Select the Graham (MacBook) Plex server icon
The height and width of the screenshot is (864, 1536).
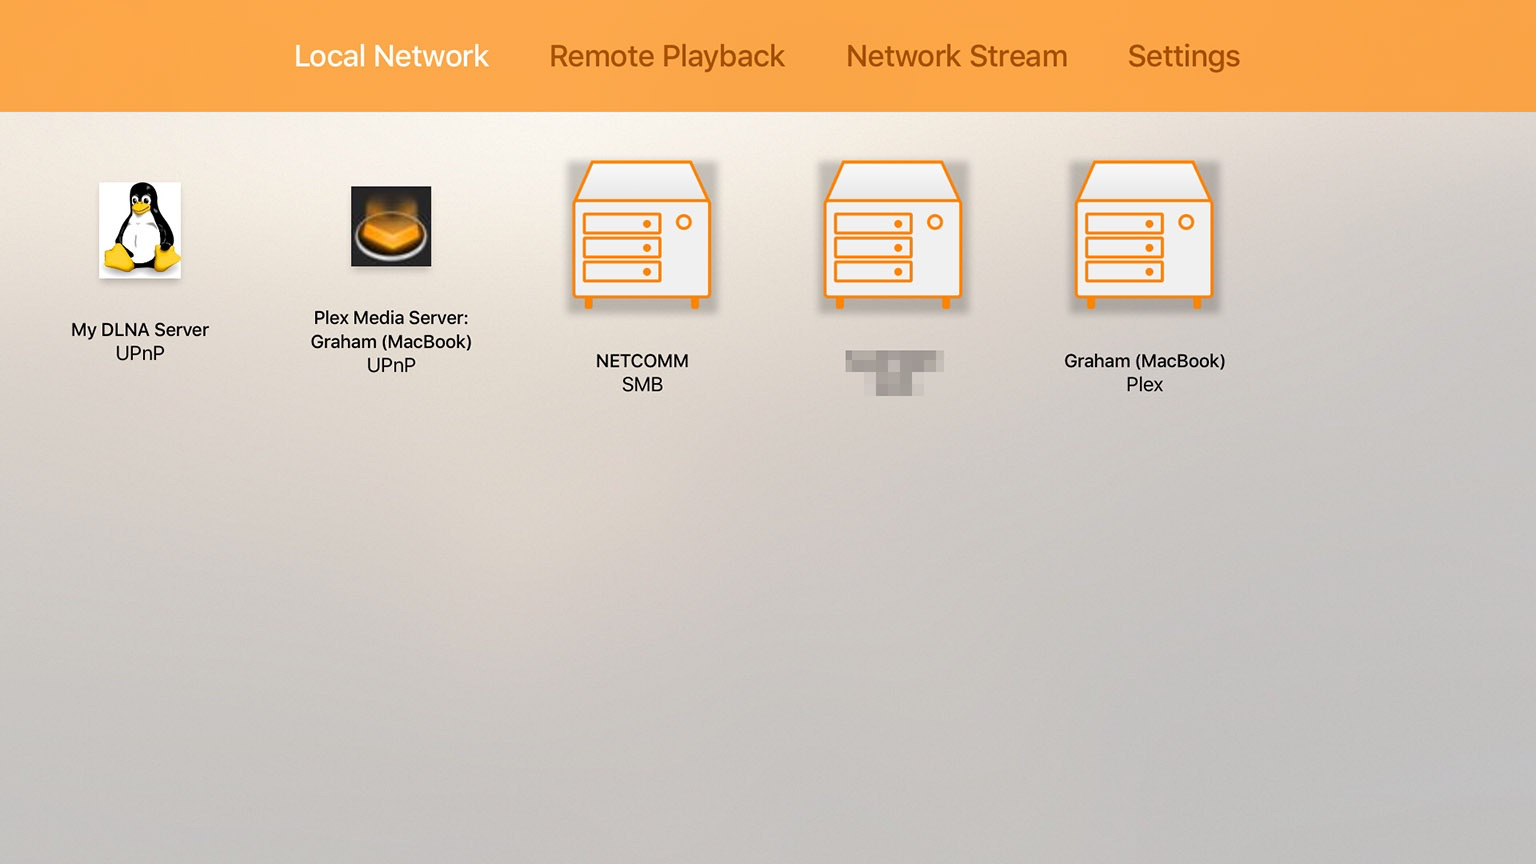[1144, 234]
